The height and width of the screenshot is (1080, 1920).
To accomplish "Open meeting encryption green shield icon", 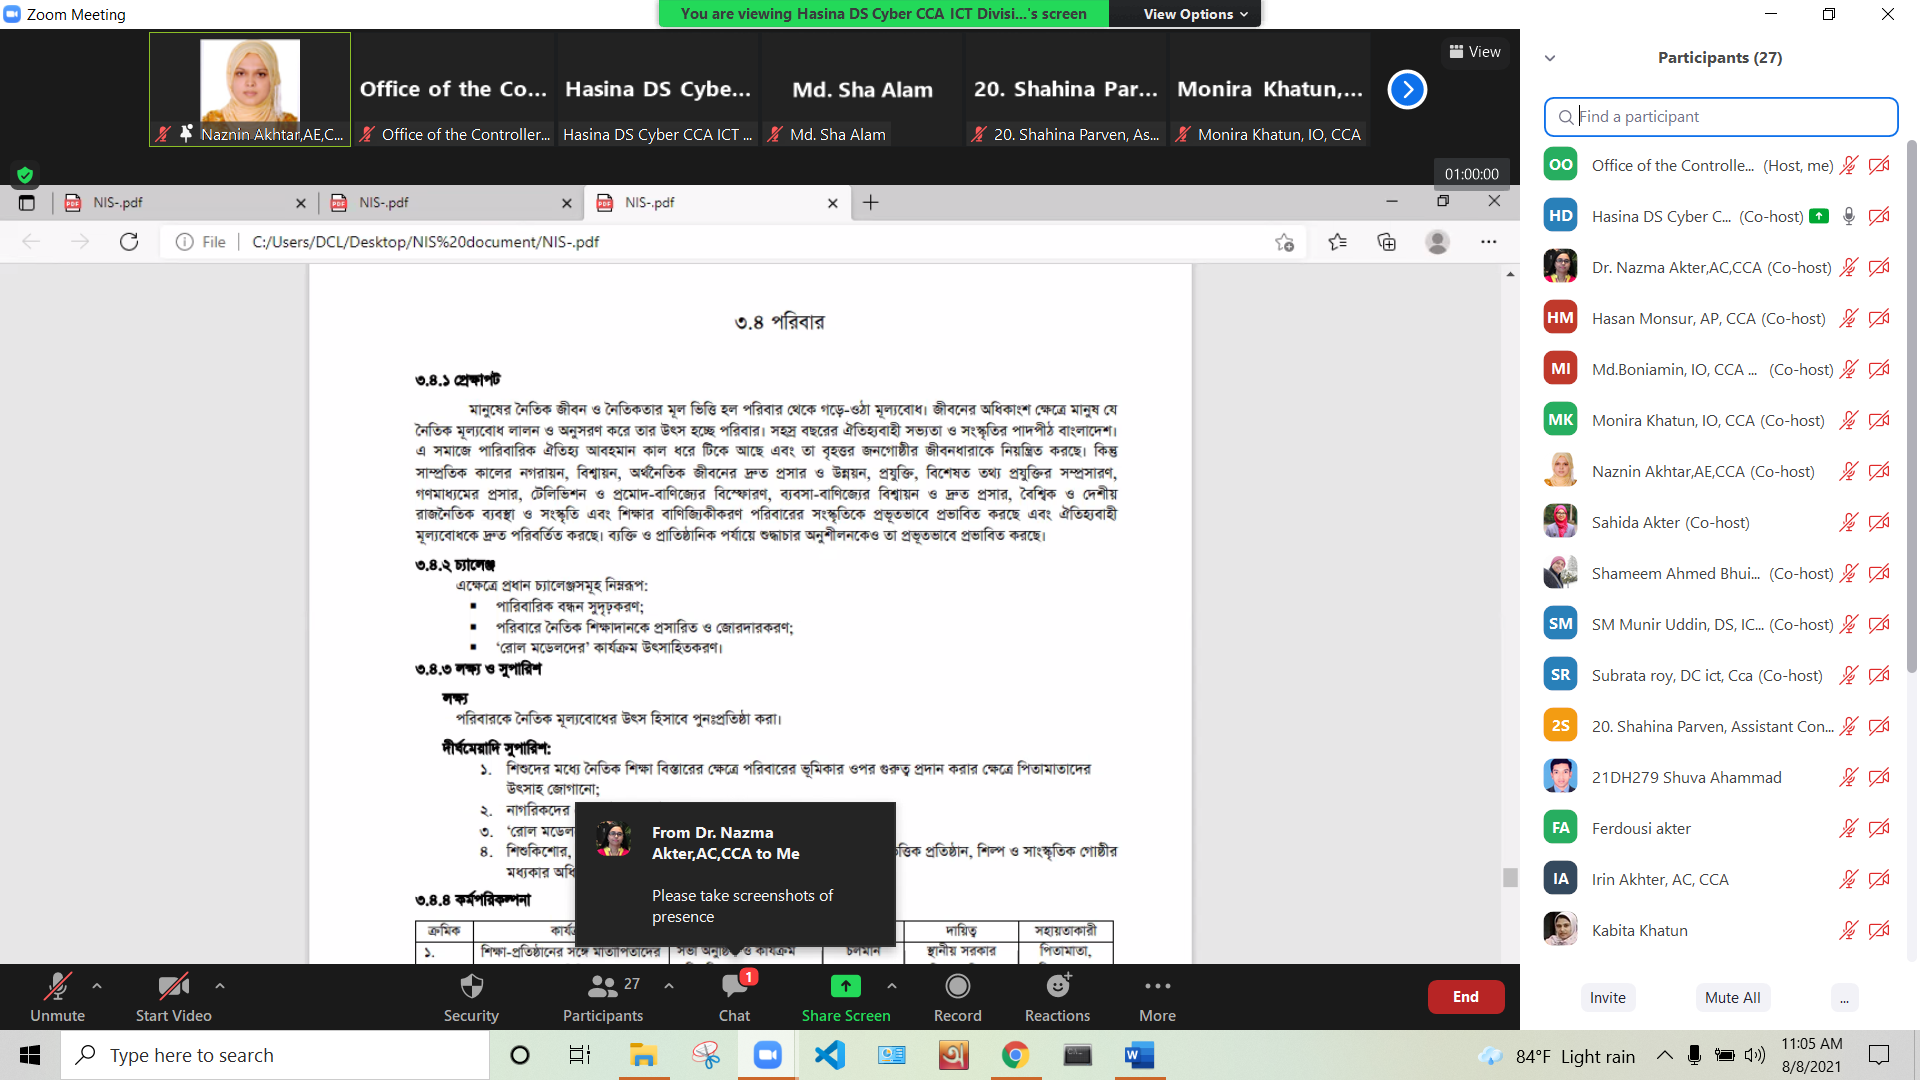I will coord(25,175).
